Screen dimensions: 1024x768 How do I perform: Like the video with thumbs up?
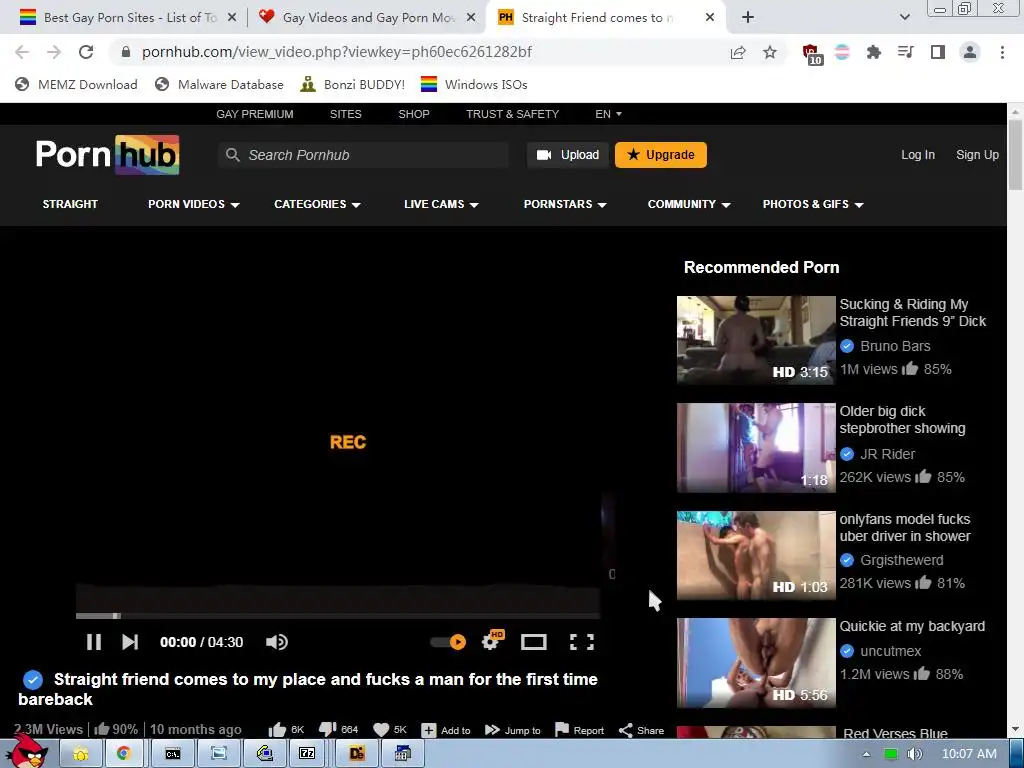click(x=286, y=729)
